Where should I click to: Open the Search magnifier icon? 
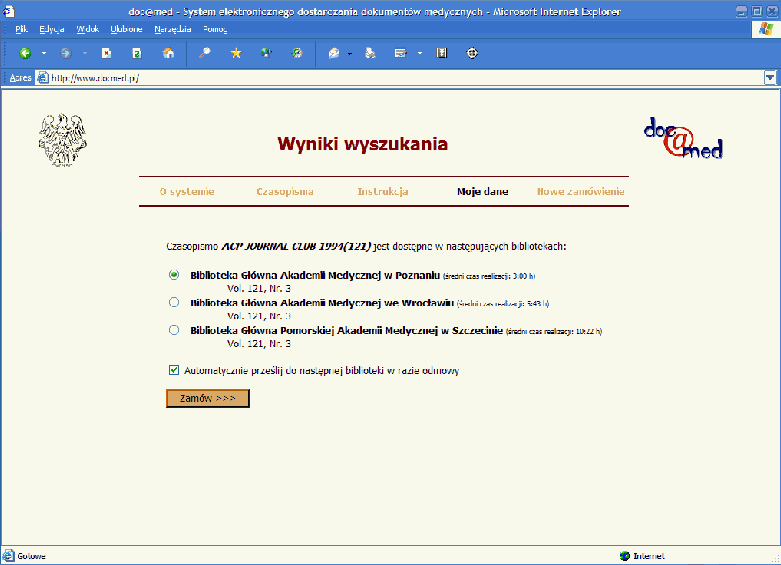tap(205, 53)
